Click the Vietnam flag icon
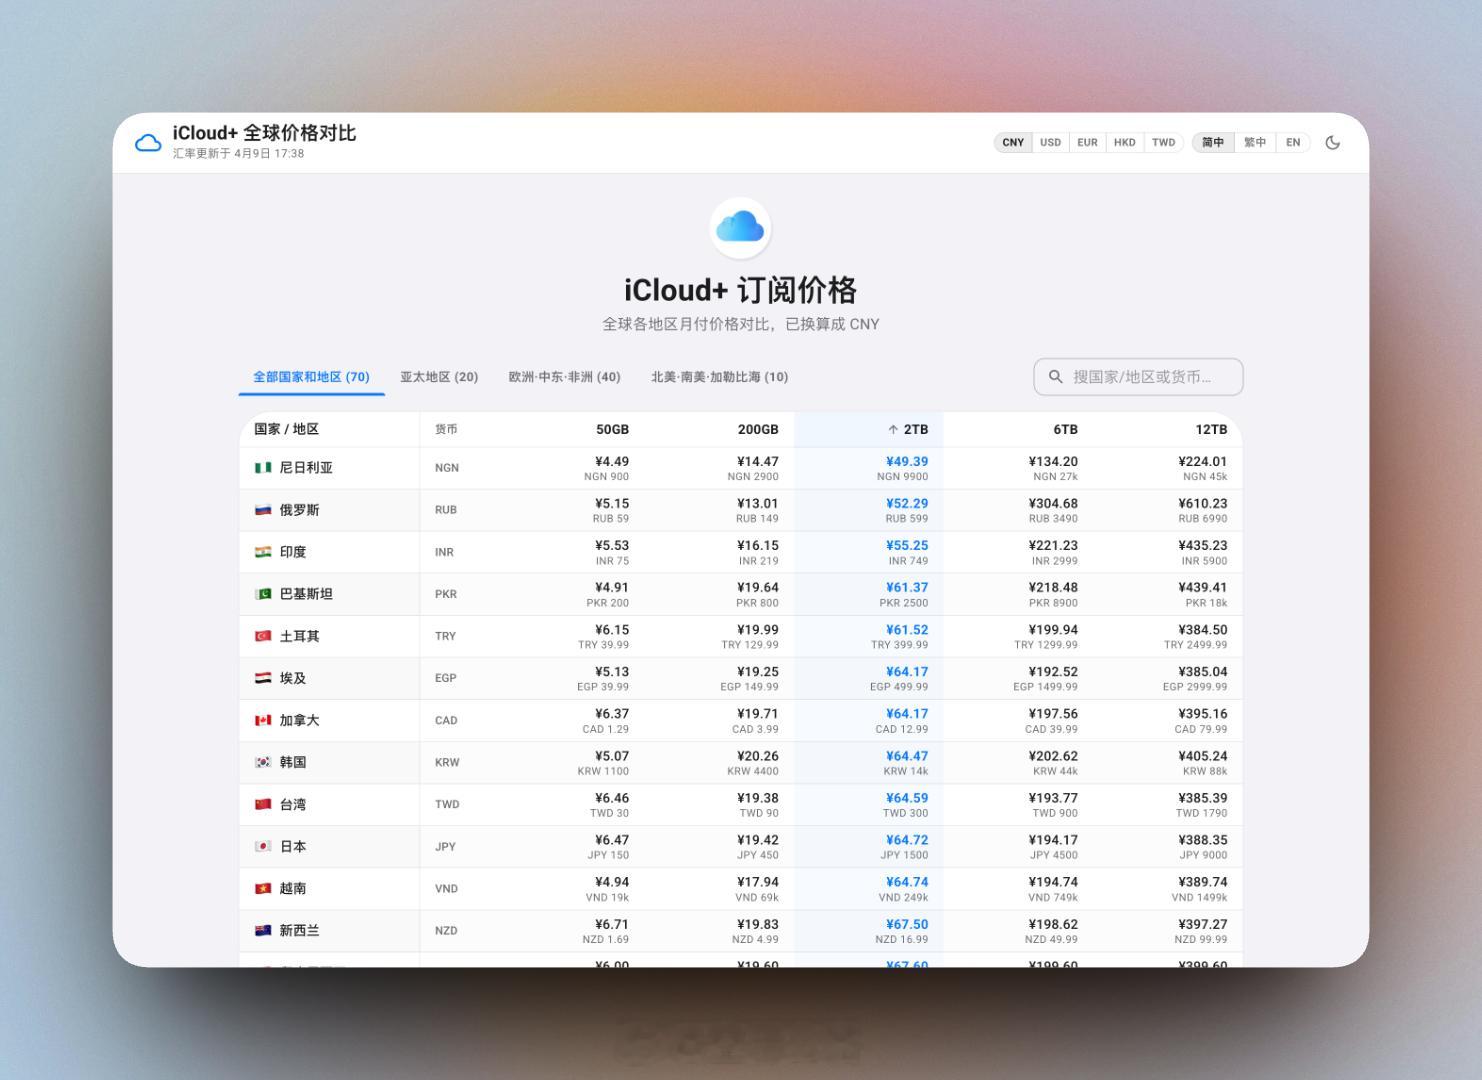This screenshot has width=1482, height=1080. [263, 887]
